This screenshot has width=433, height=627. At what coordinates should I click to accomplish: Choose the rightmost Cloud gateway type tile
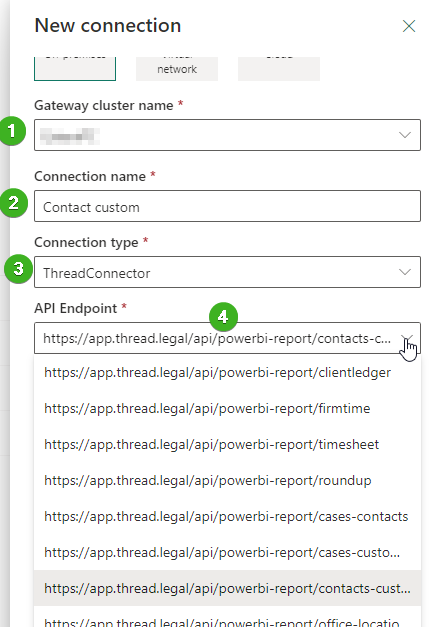(279, 69)
